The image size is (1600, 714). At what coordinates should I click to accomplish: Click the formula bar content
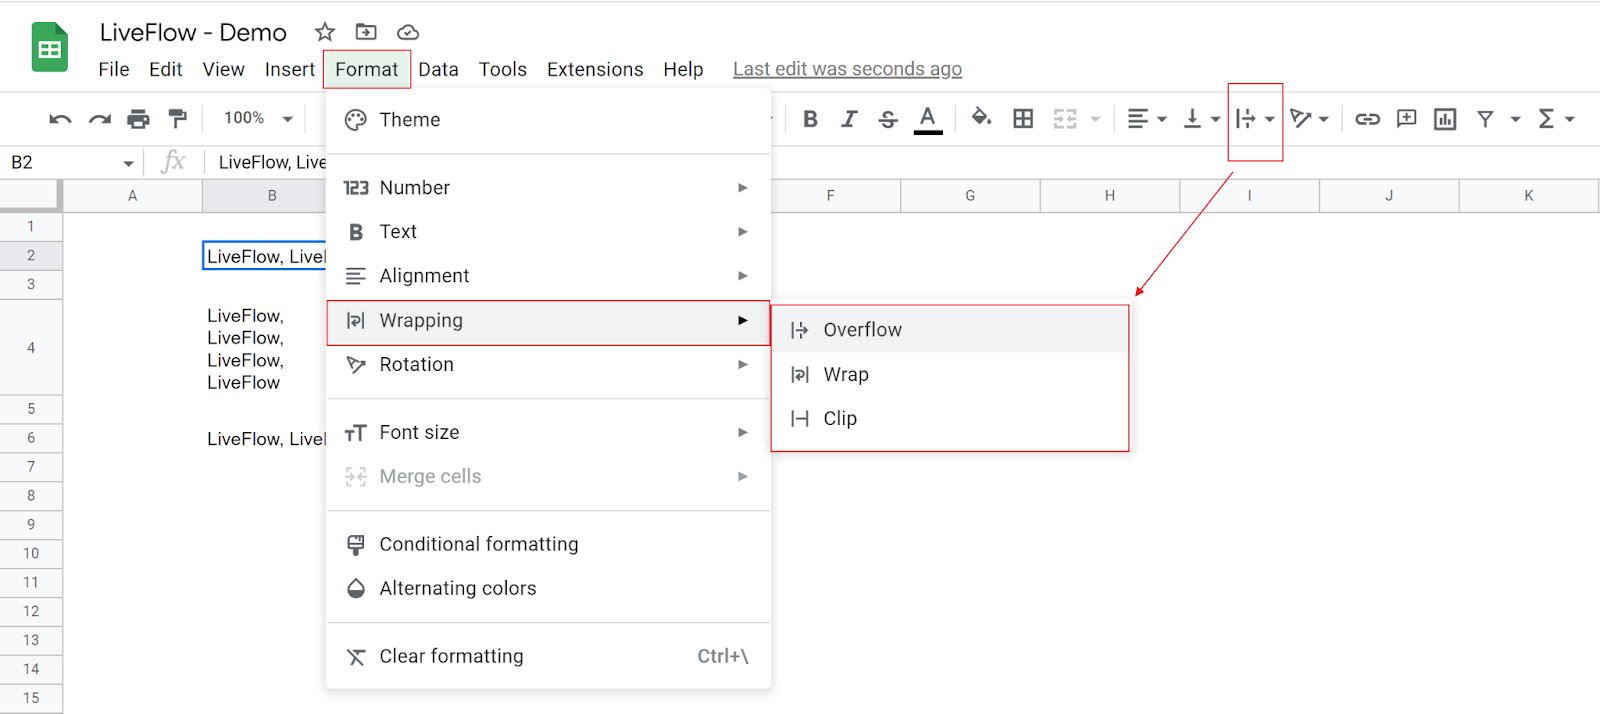(272, 162)
